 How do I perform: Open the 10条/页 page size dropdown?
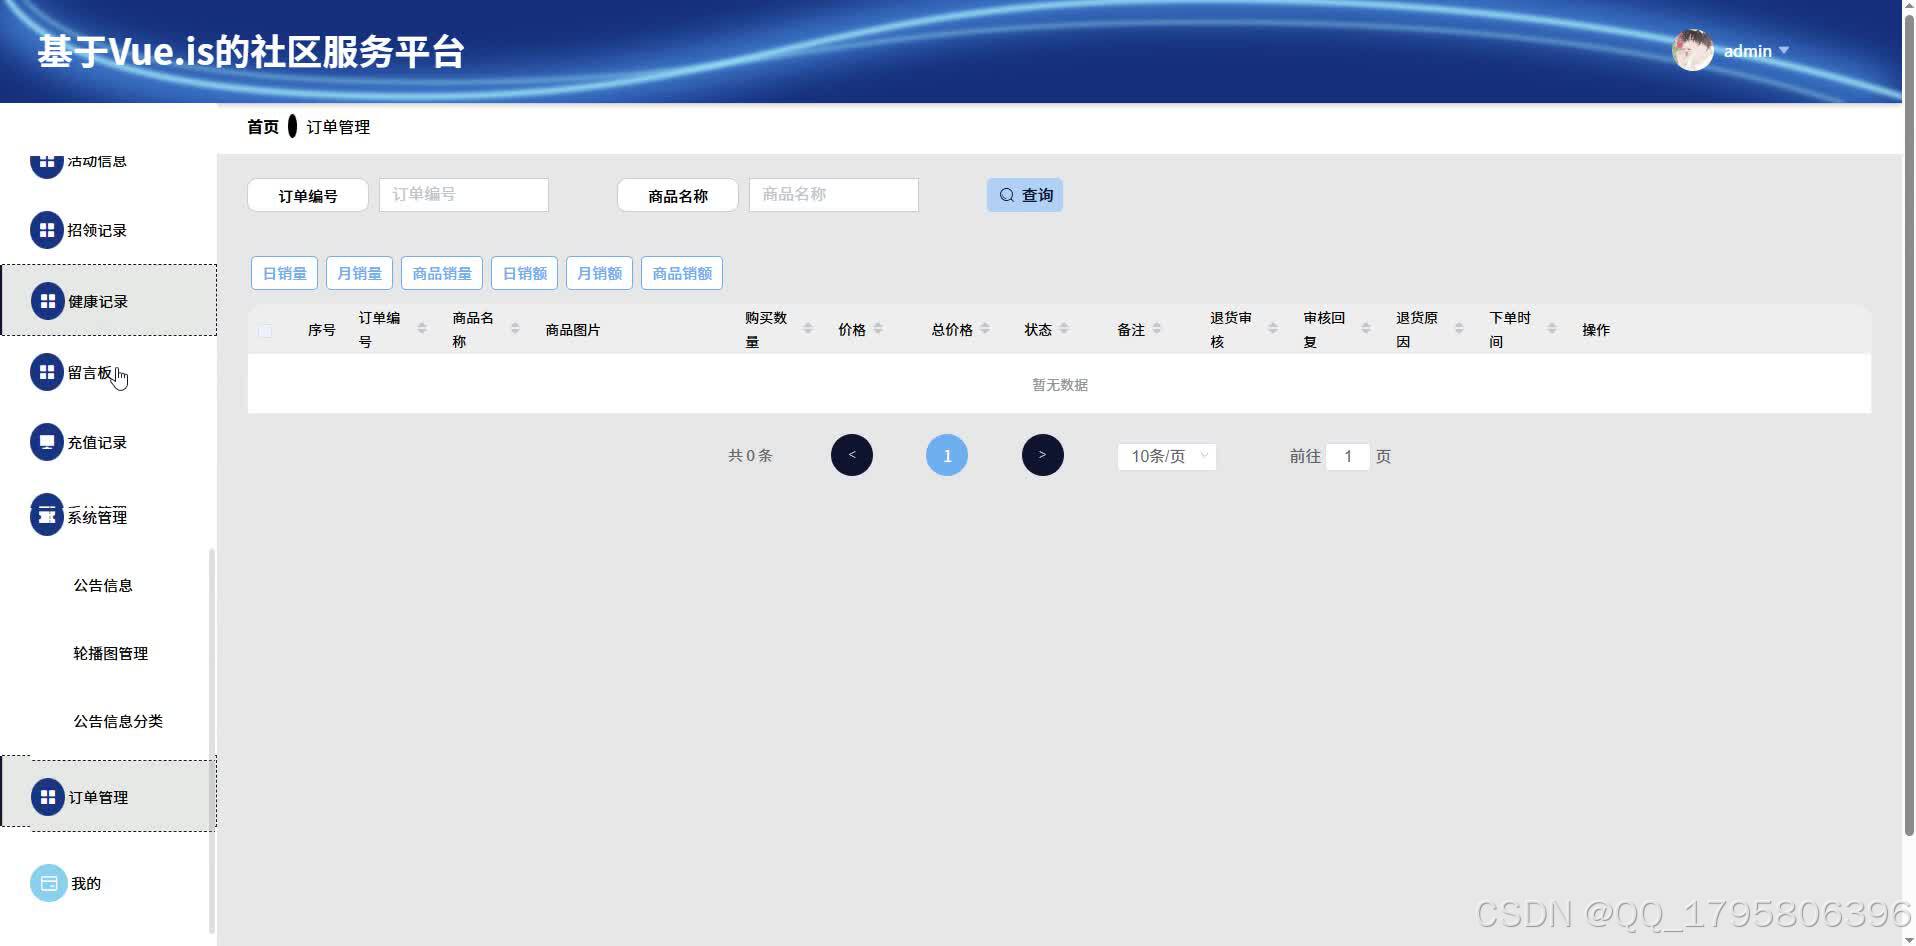pos(1167,456)
